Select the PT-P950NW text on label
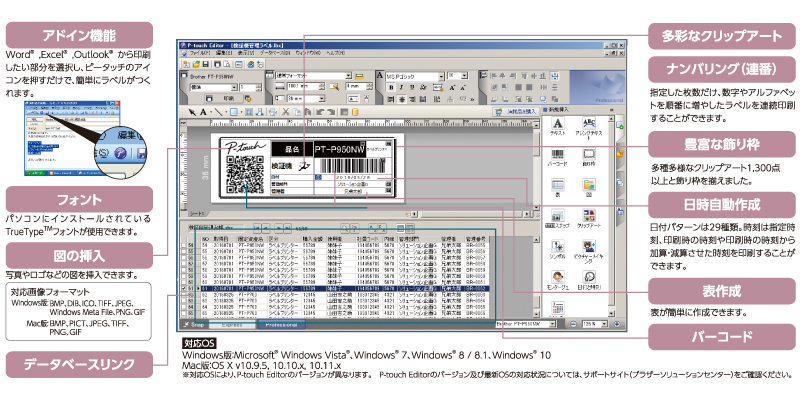The width and height of the screenshot is (800, 400). pyautogui.click(x=339, y=149)
